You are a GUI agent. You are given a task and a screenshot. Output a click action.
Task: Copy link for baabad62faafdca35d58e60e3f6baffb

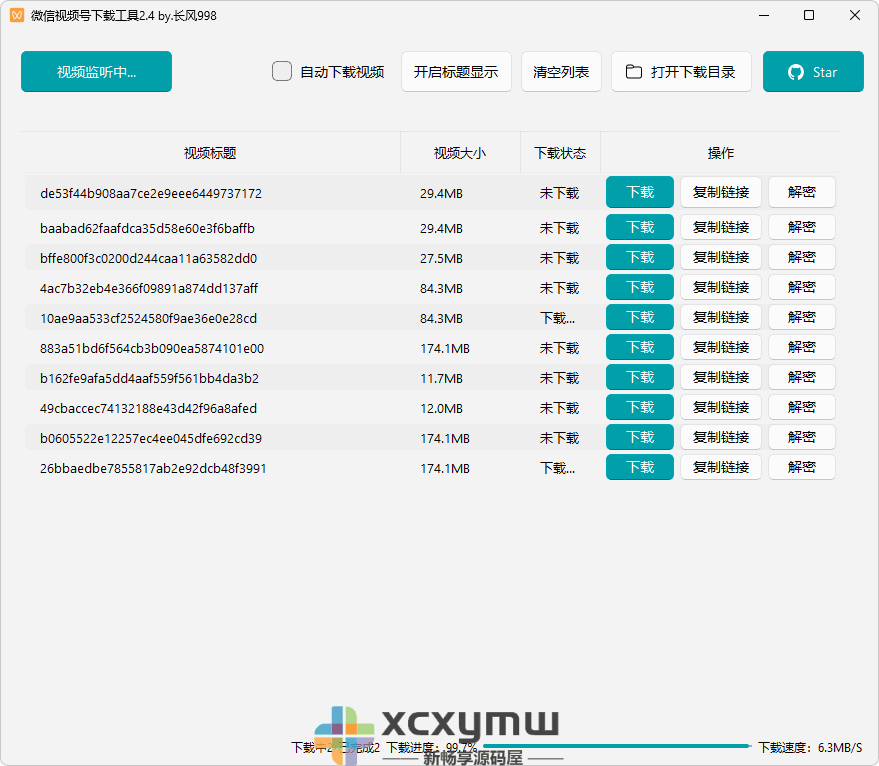coord(720,227)
